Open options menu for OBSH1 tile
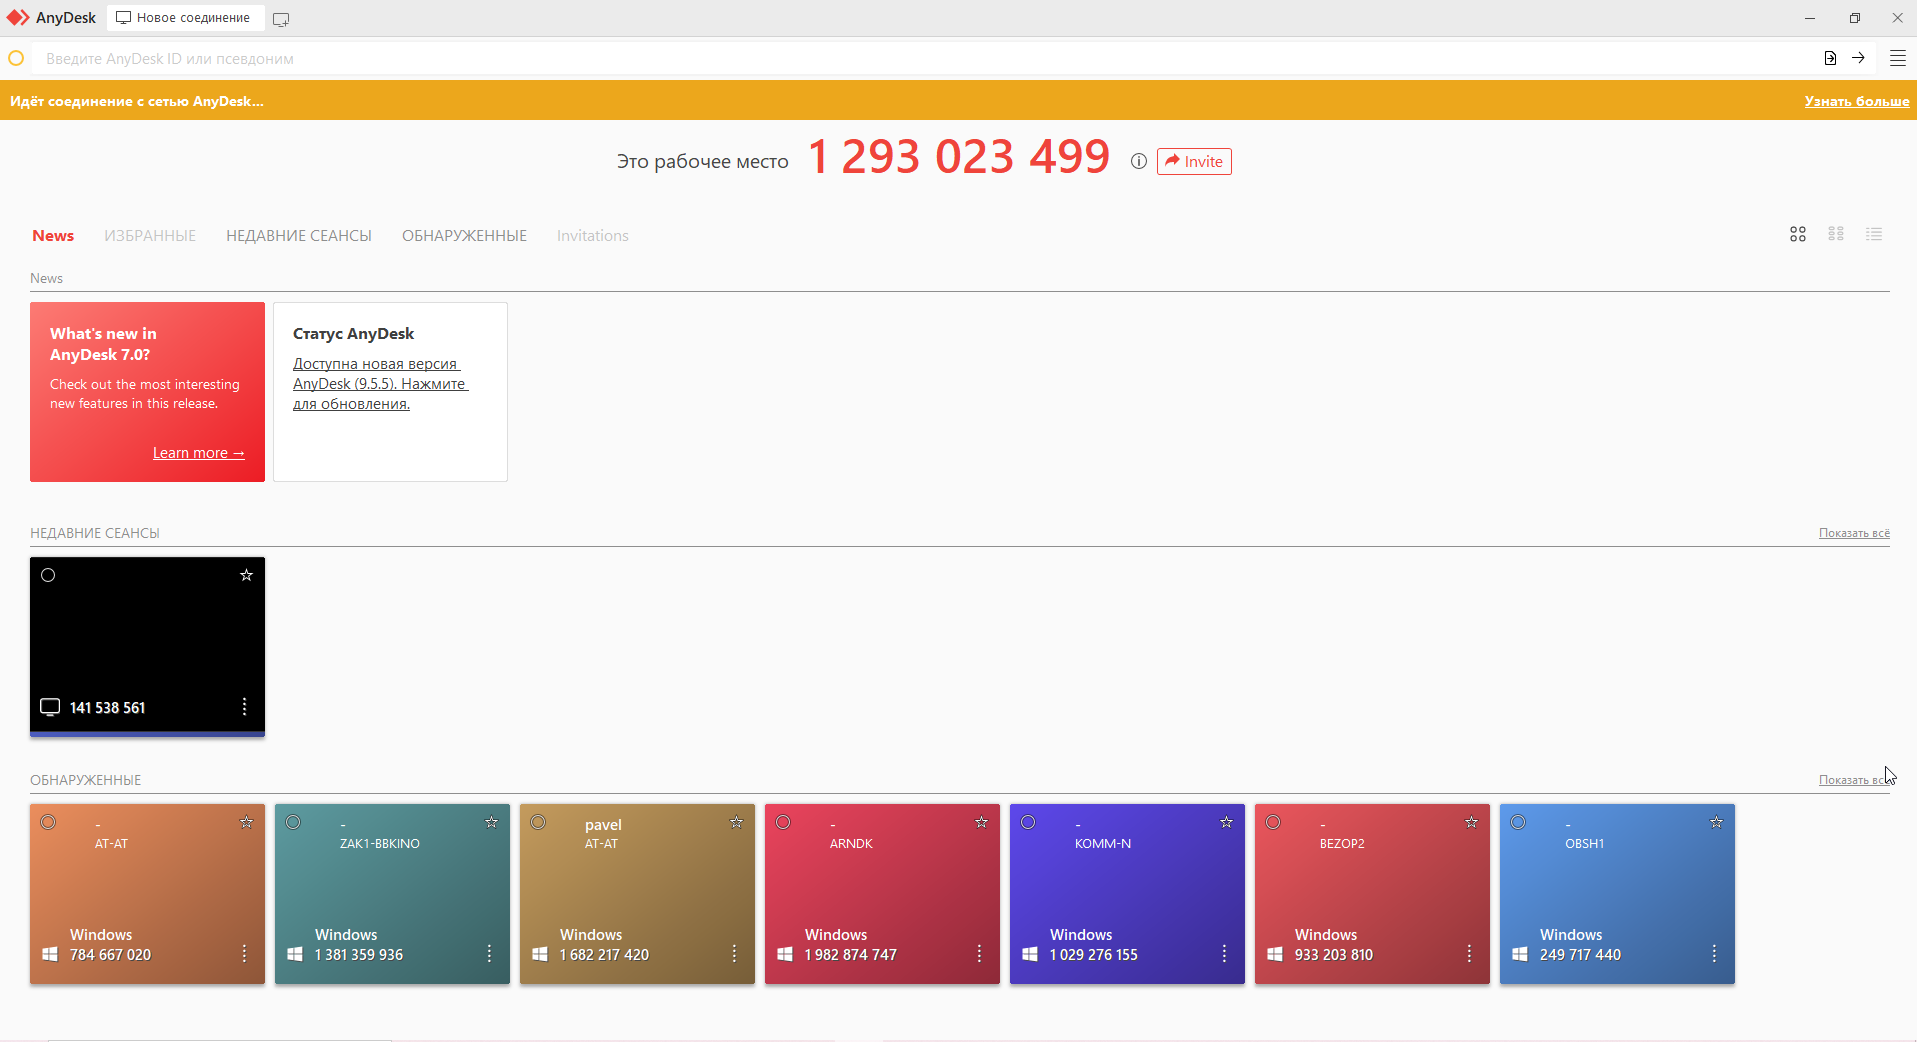The width and height of the screenshot is (1917, 1042). point(1714,954)
